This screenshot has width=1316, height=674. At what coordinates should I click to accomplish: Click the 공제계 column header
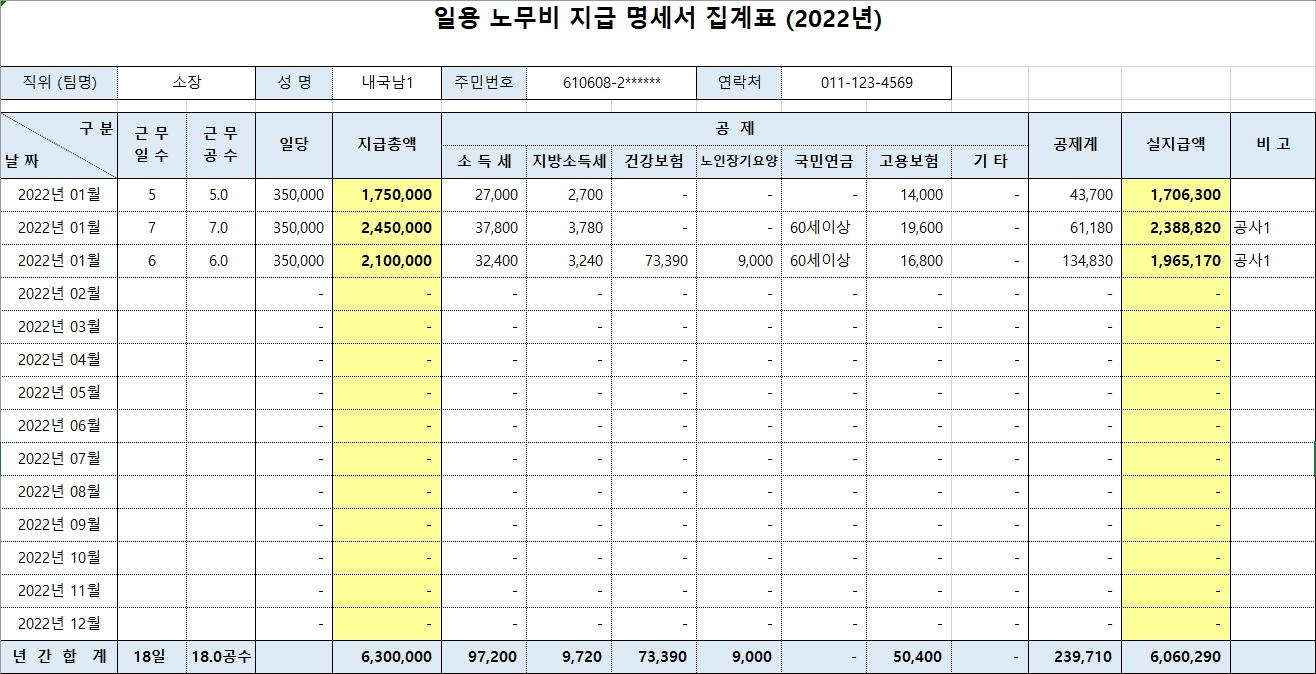pos(1075,145)
